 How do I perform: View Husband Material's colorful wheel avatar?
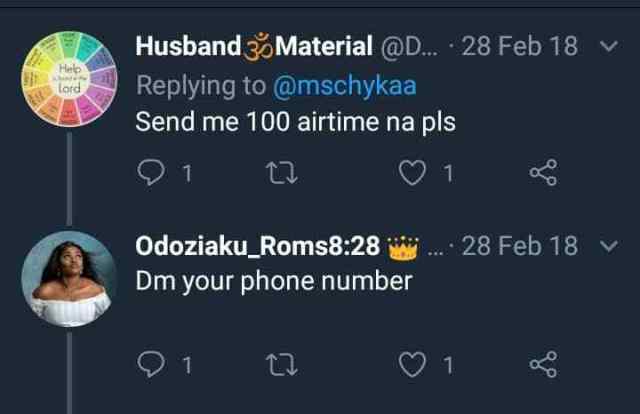click(x=69, y=80)
